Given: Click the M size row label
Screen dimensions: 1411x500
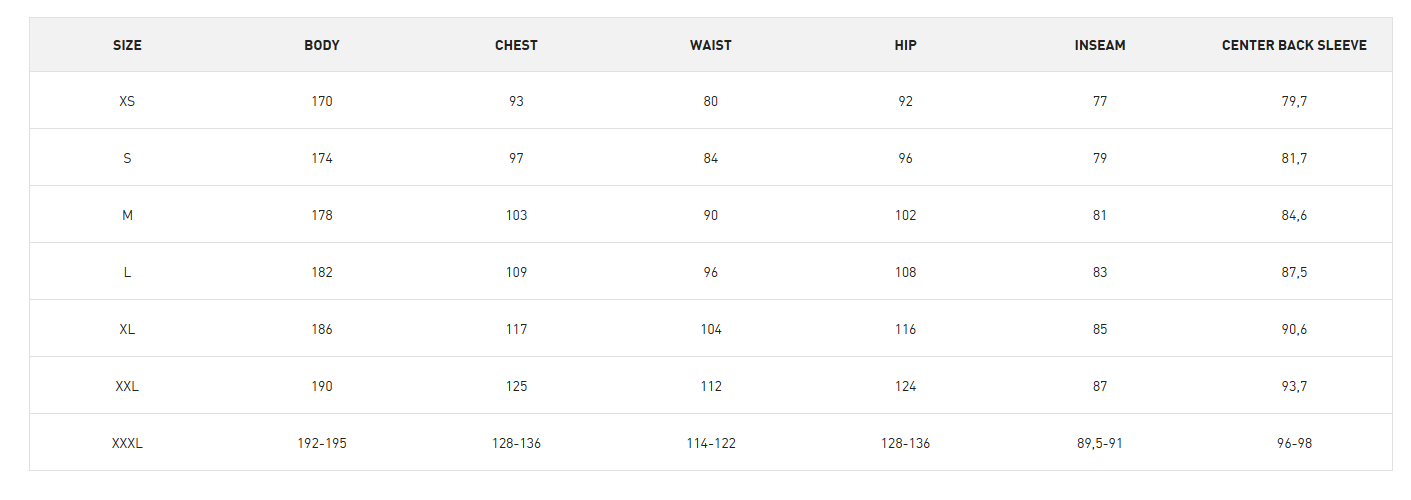Looking at the screenshot, I should pos(127,215).
